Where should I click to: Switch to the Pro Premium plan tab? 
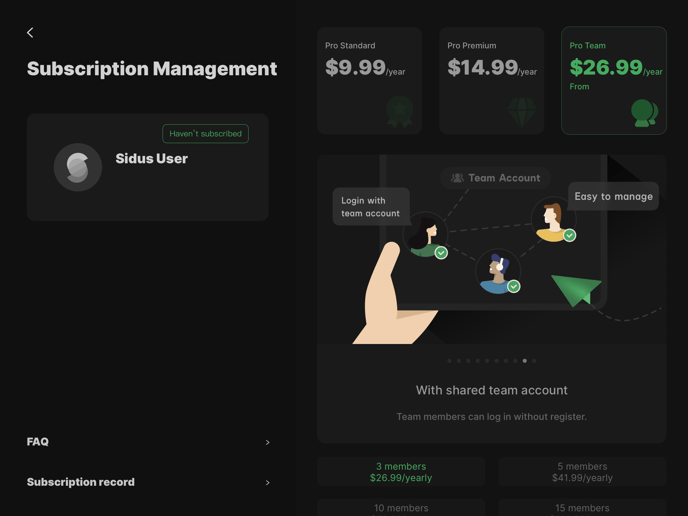click(491, 80)
